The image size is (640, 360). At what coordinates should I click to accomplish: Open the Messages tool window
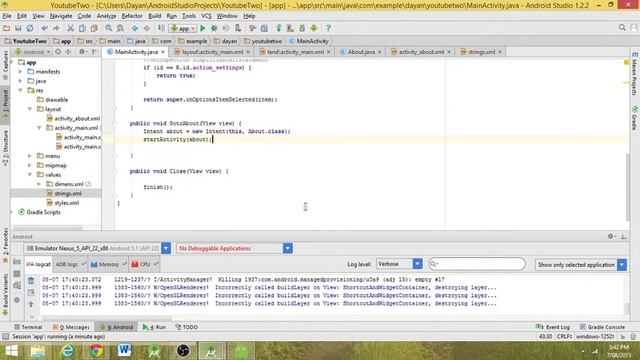(71, 327)
